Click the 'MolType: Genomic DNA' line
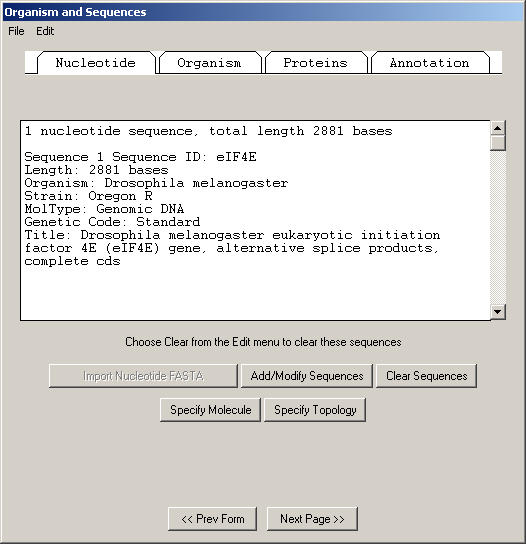The height and width of the screenshot is (544, 526). click(x=104, y=209)
